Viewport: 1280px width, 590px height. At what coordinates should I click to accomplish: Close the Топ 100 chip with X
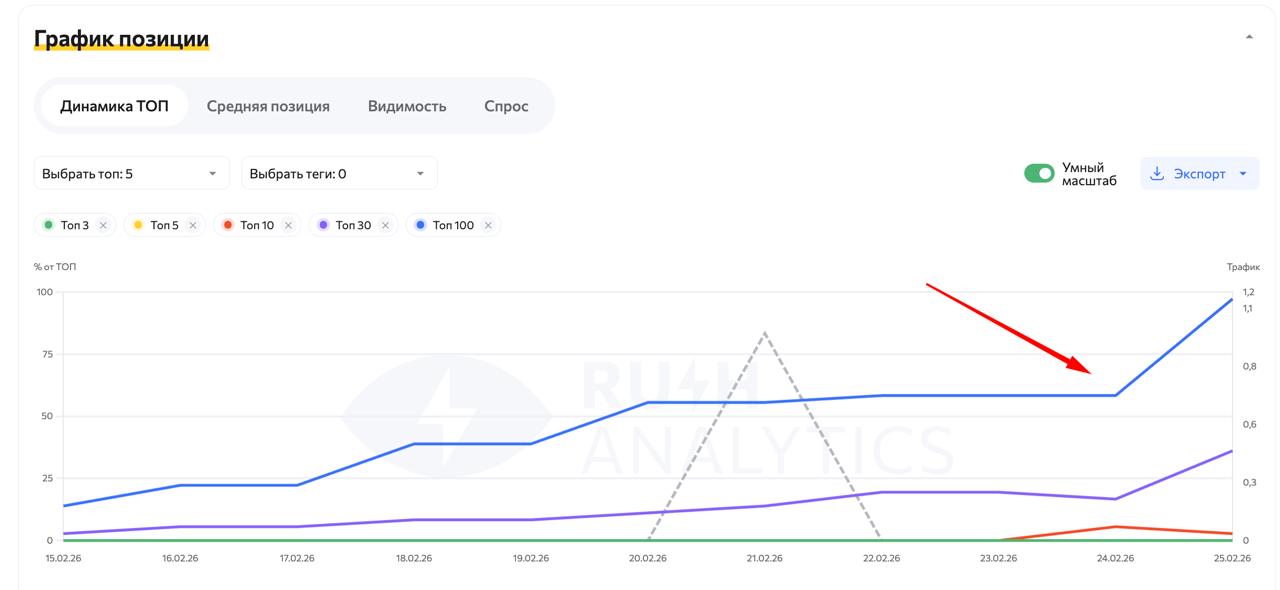[x=488, y=225]
